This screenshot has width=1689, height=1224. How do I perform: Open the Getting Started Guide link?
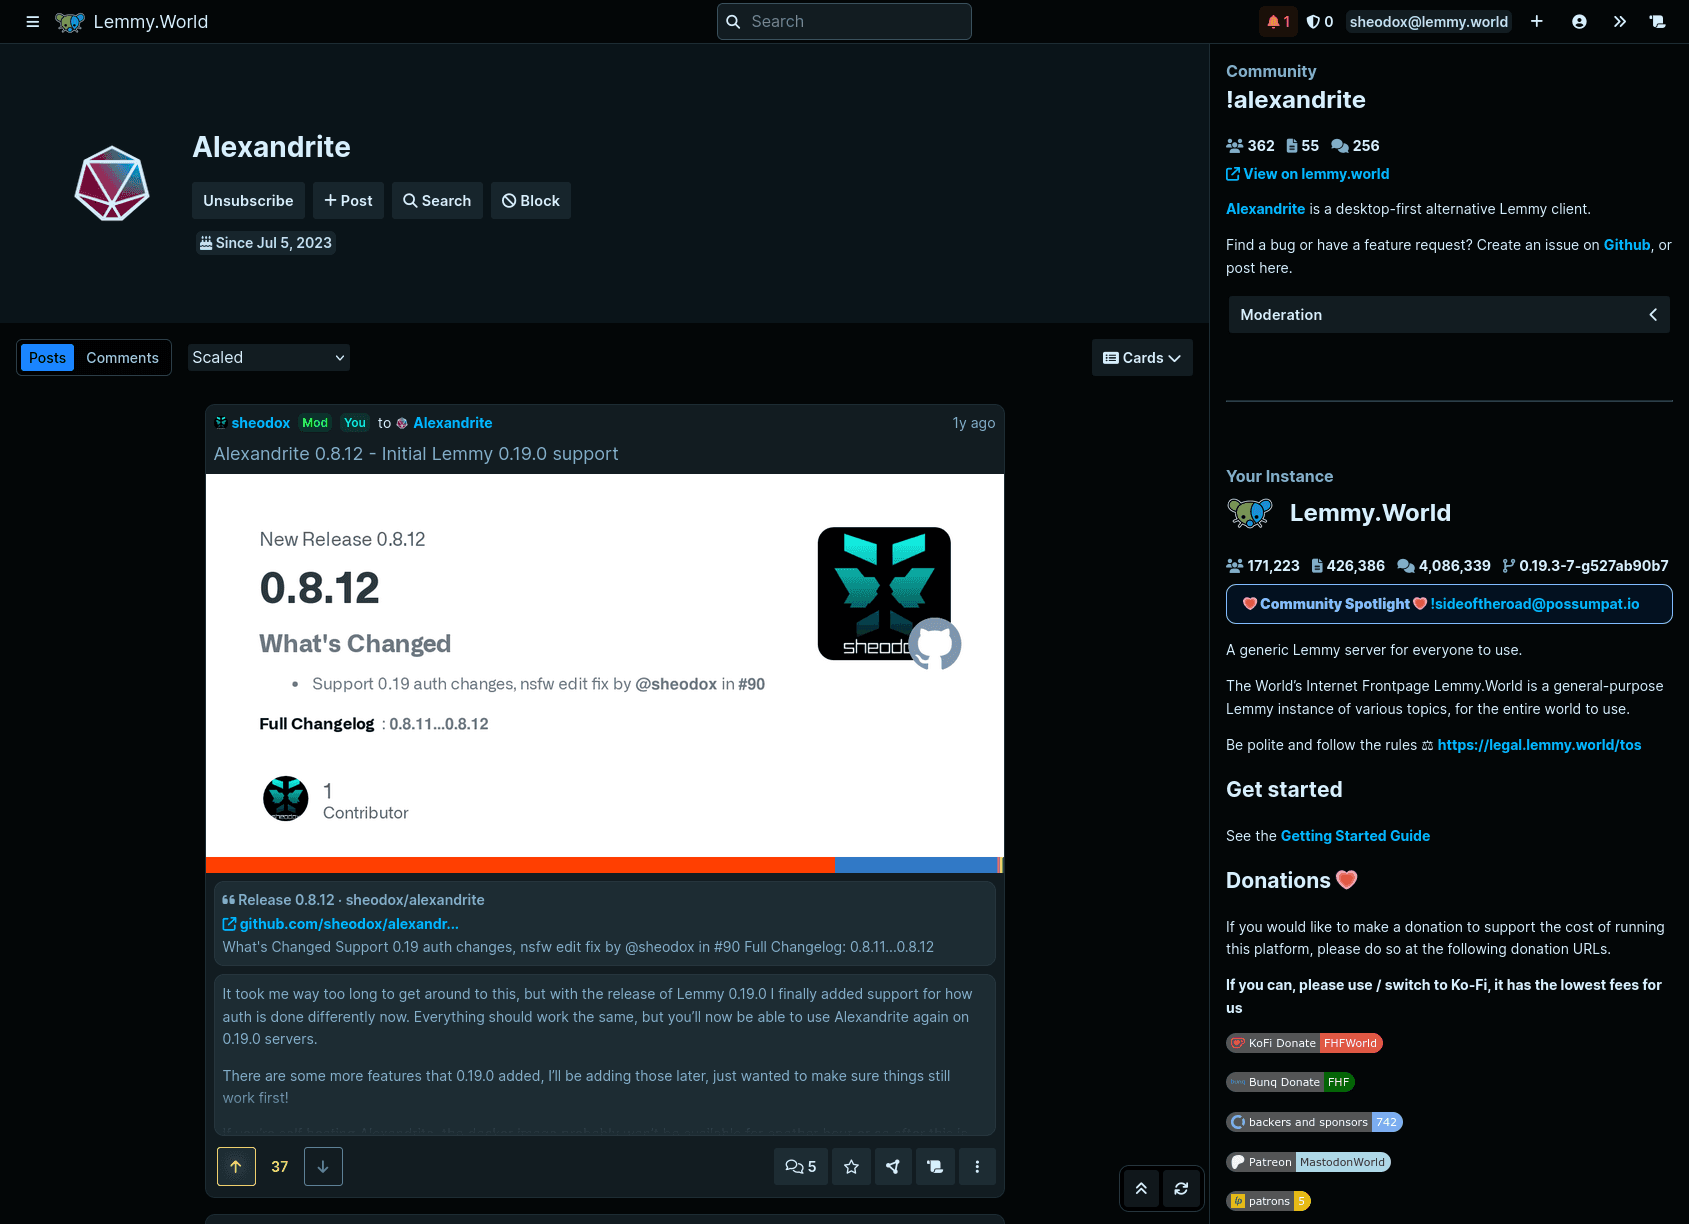coord(1355,835)
